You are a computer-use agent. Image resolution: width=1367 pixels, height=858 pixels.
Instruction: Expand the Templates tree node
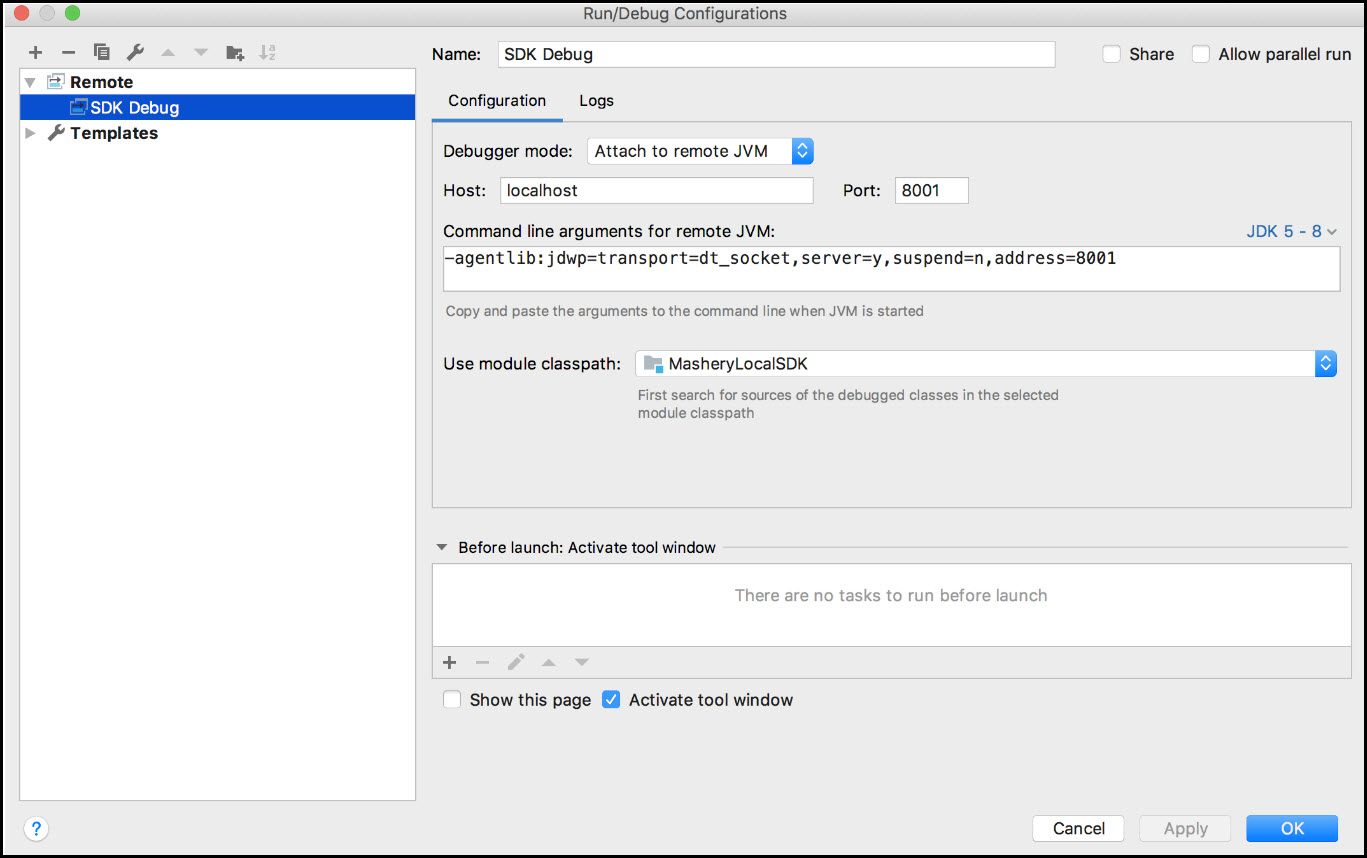(30, 133)
